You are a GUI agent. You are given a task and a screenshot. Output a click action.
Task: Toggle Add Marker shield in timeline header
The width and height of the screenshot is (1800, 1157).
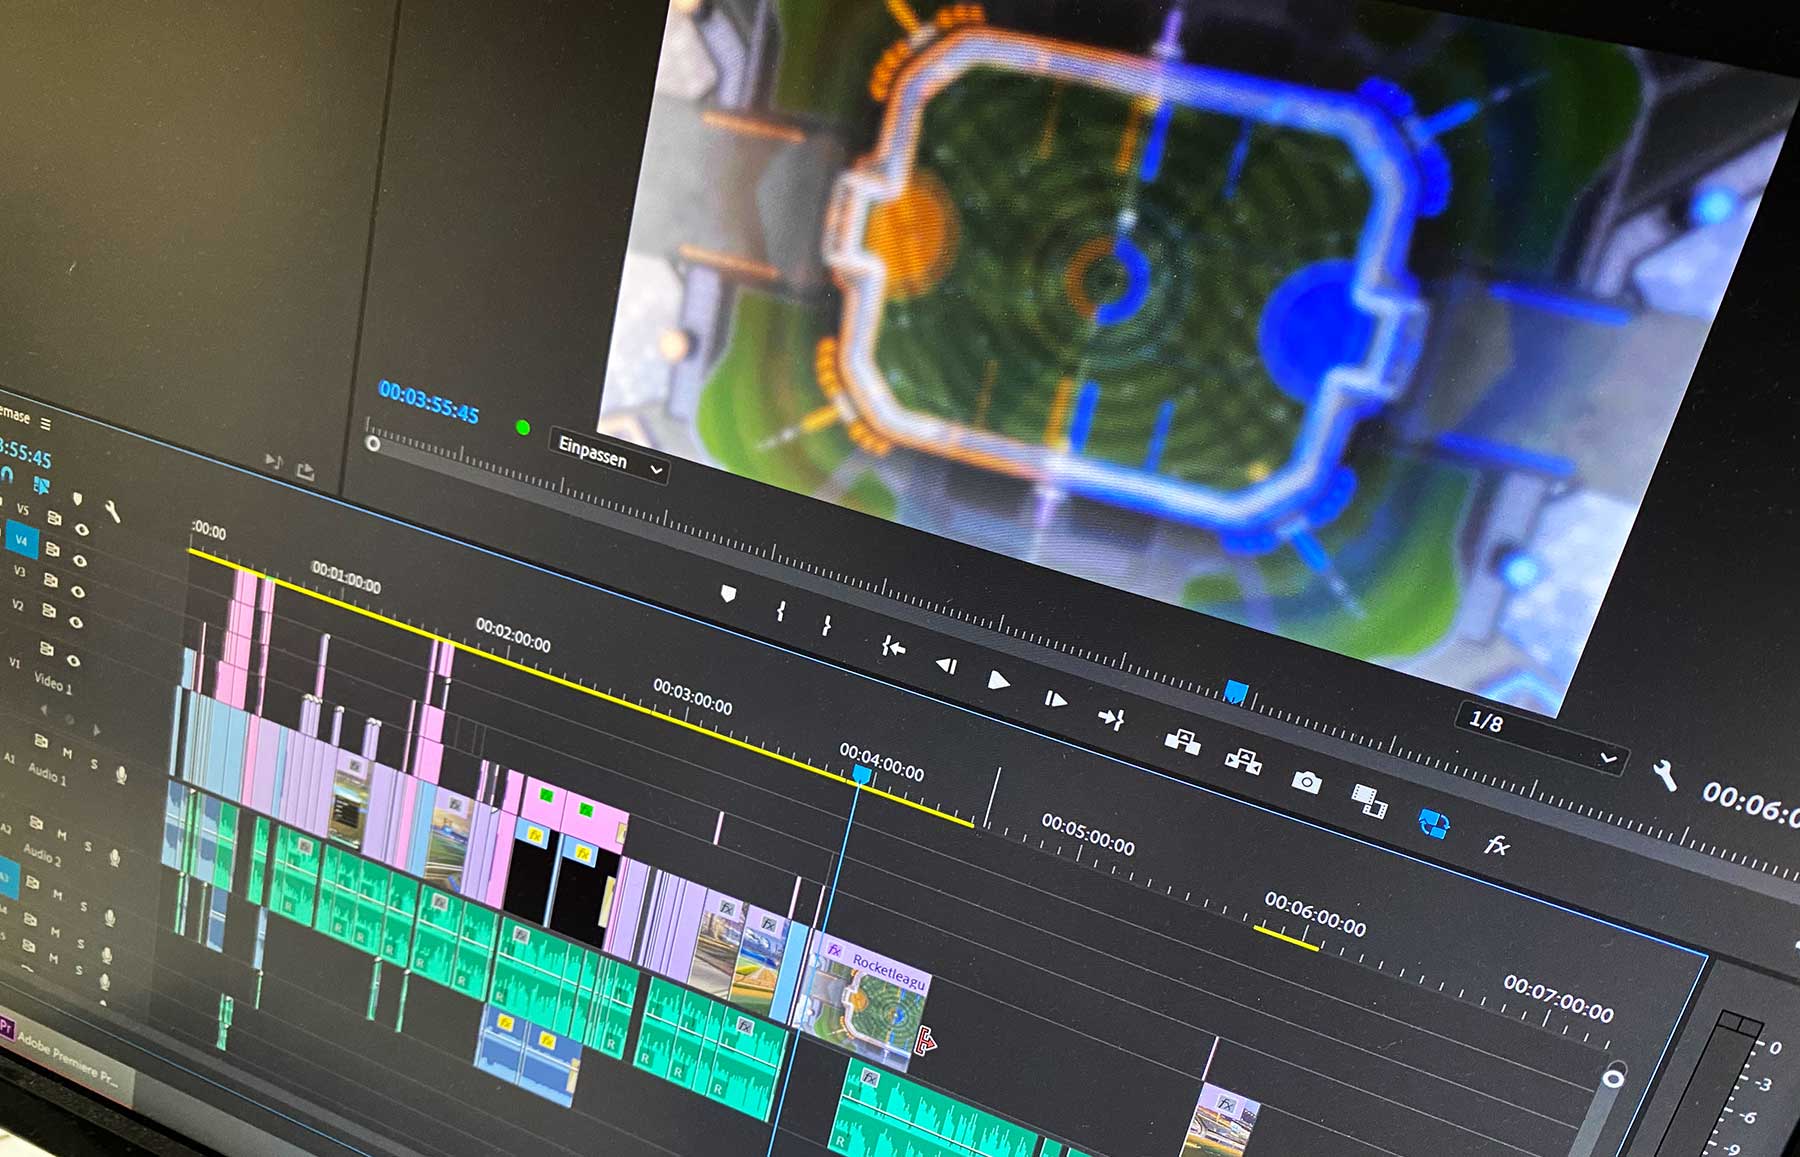pyautogui.click(x=78, y=498)
